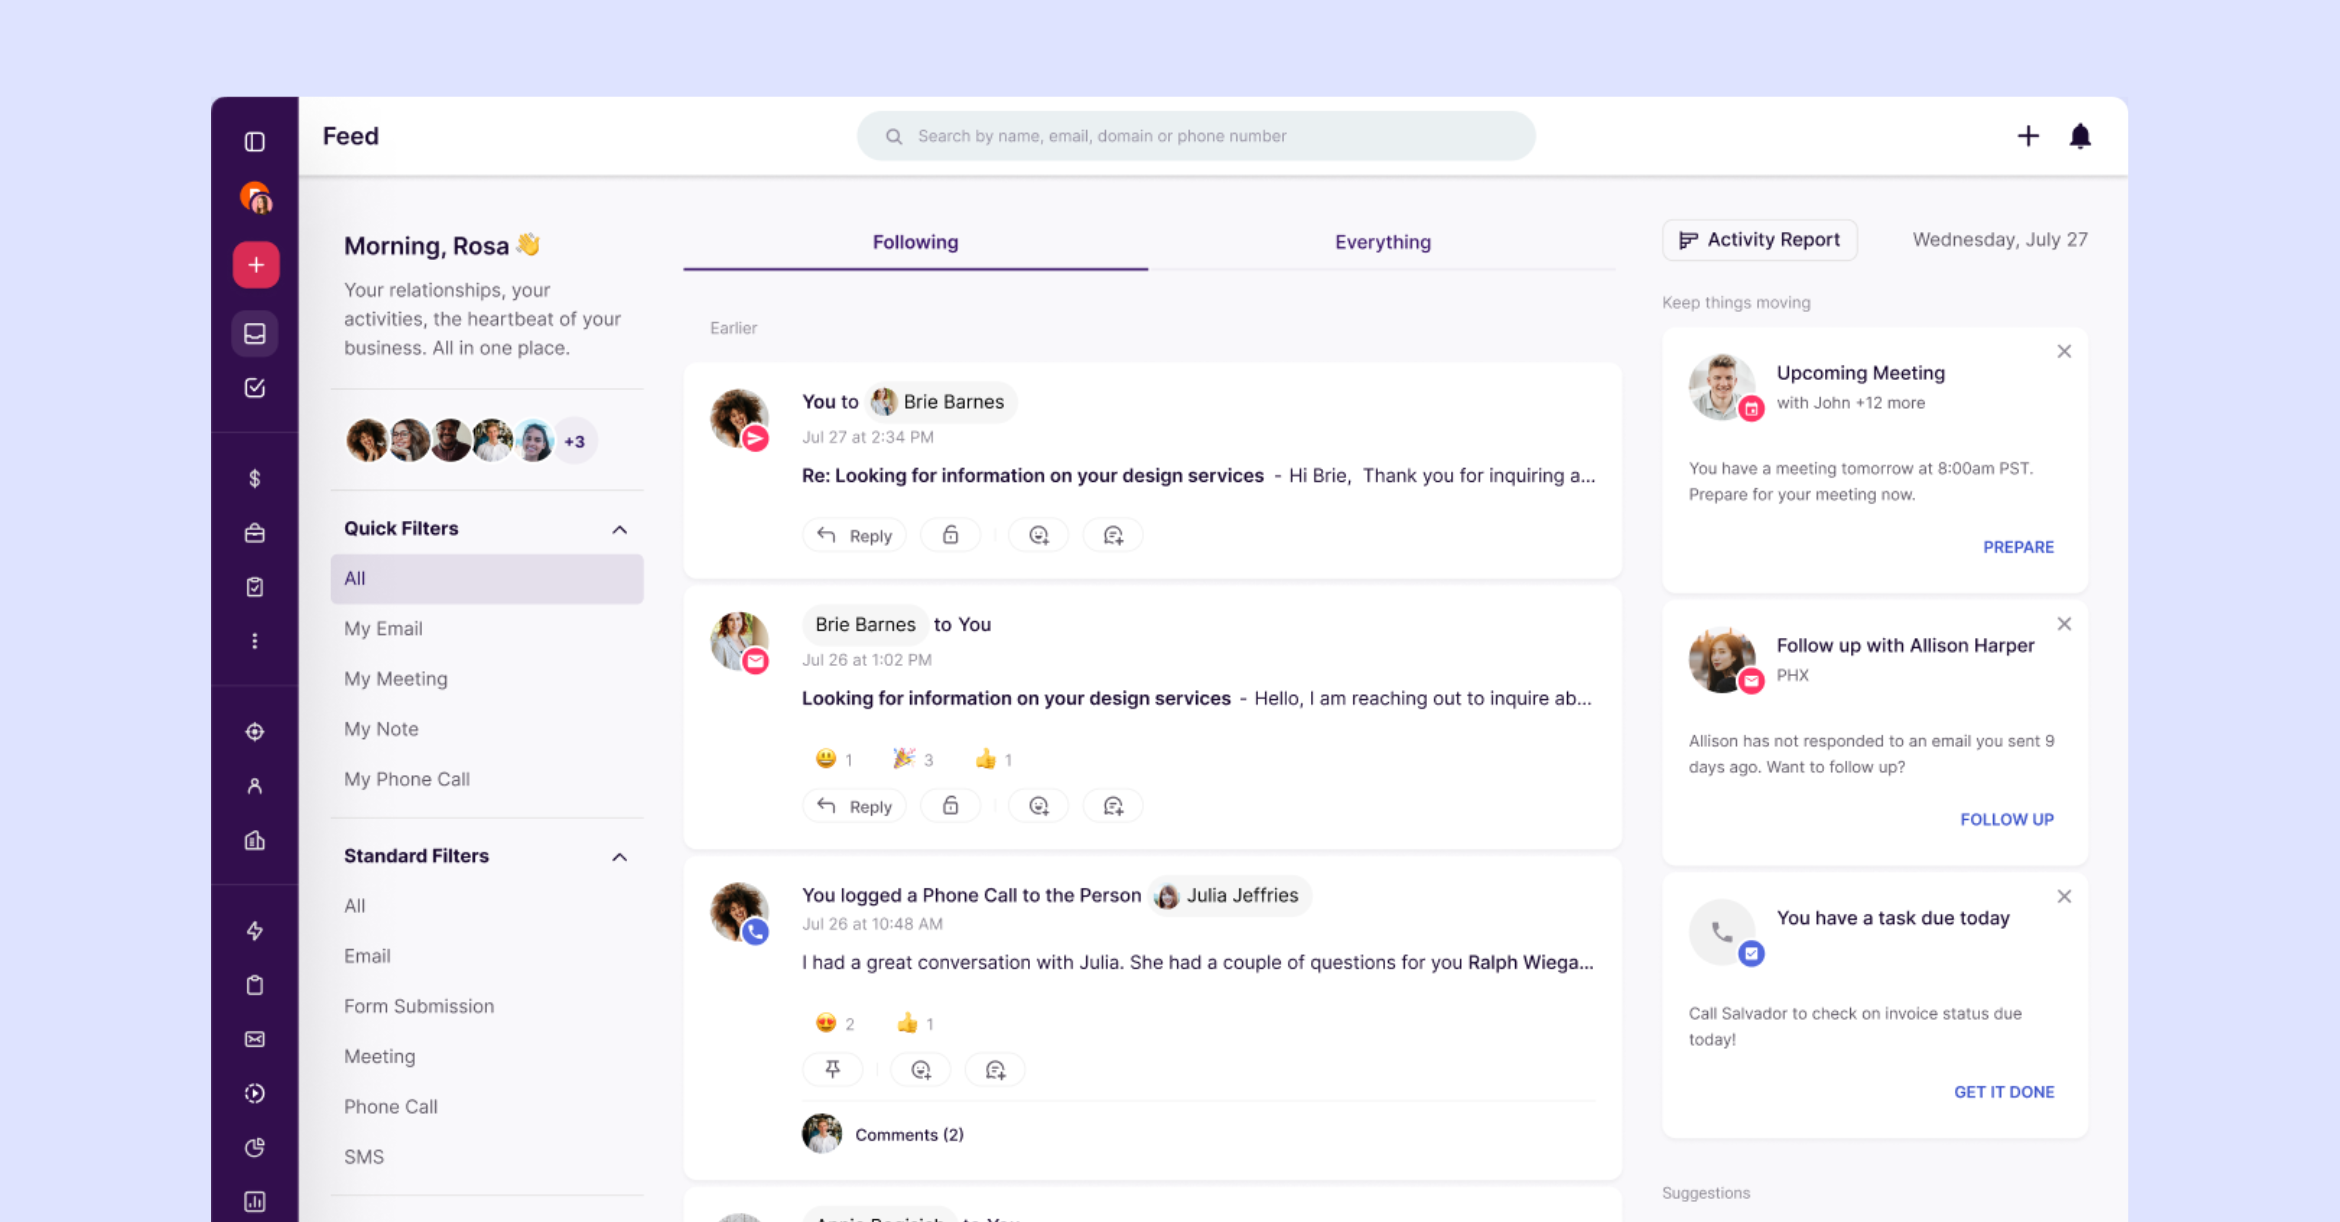Click PREPARE on Upcoming Meeting card

coord(2018,547)
